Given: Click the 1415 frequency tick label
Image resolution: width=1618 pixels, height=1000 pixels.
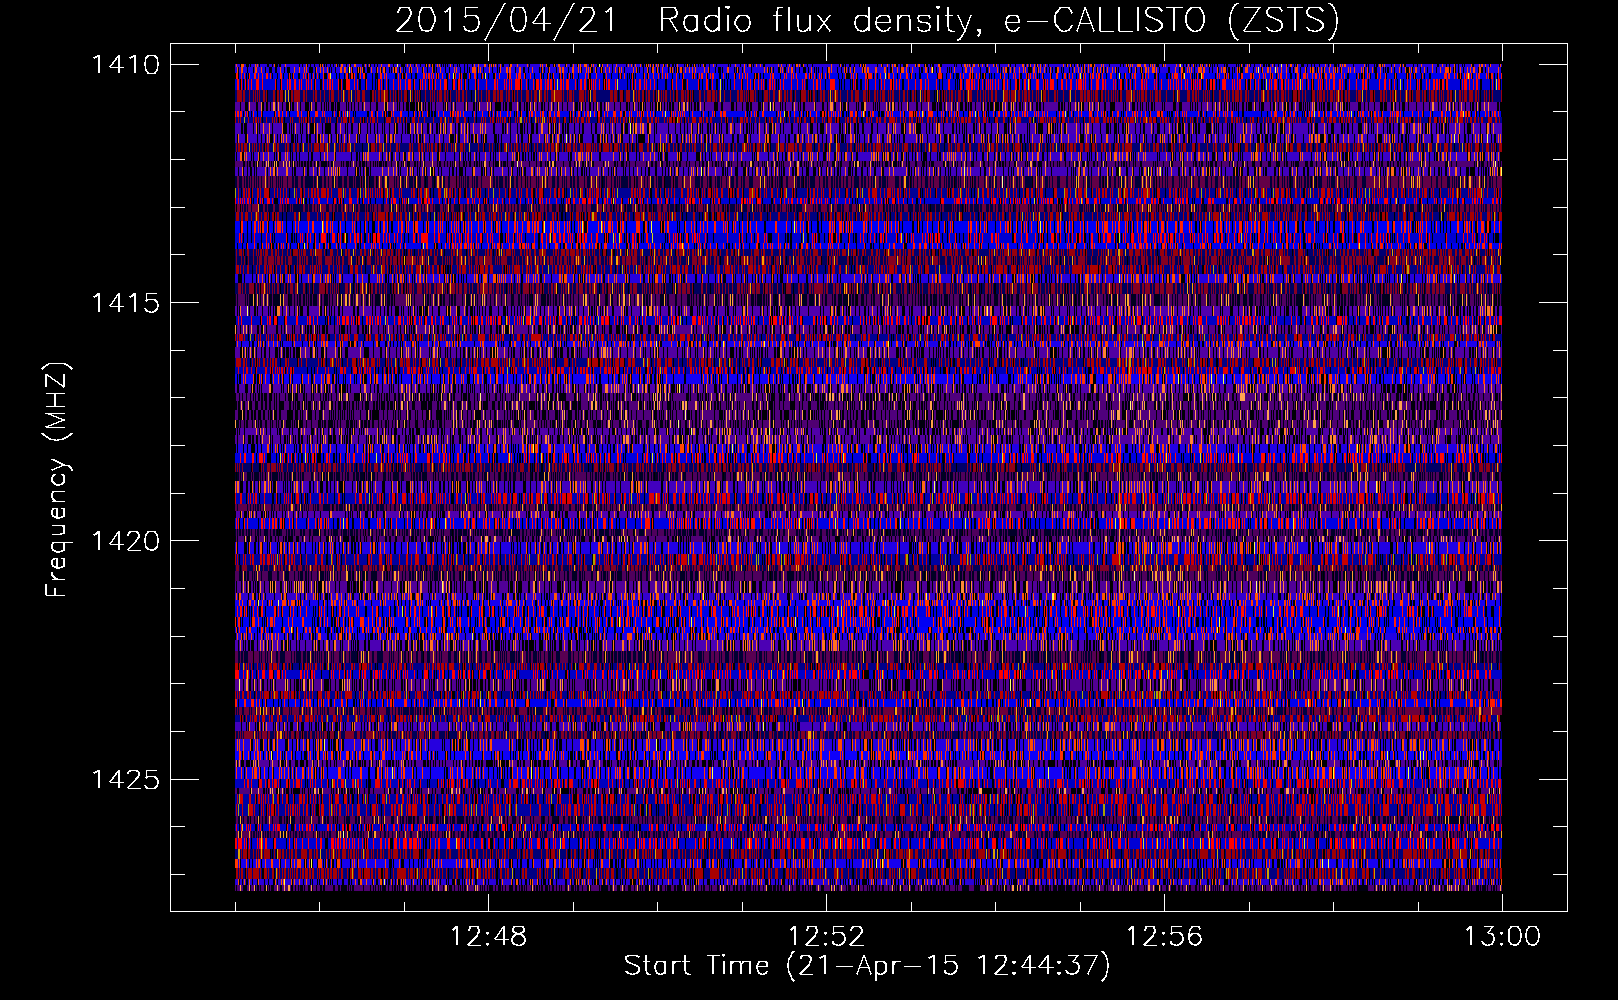Looking at the screenshot, I should [125, 303].
